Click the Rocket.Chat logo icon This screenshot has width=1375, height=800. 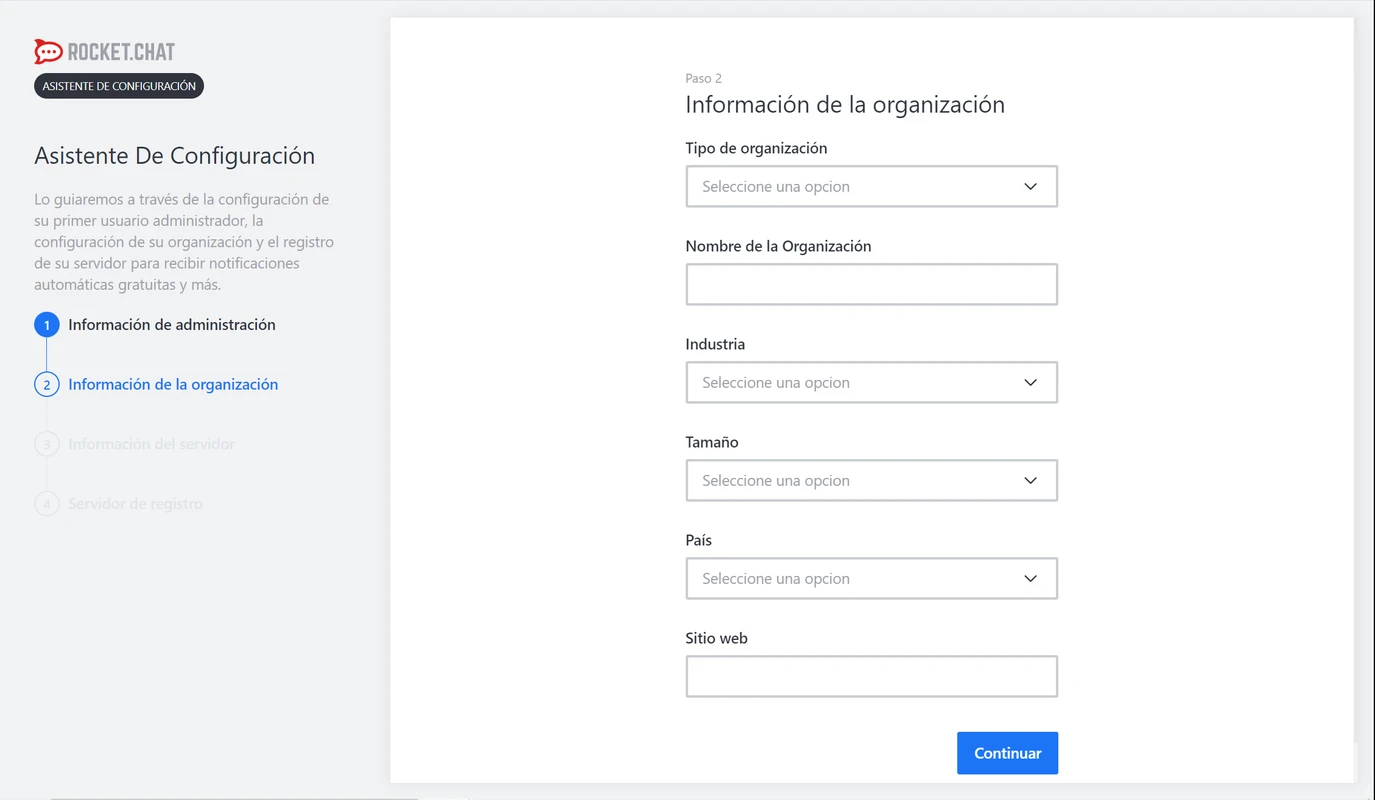[48, 51]
